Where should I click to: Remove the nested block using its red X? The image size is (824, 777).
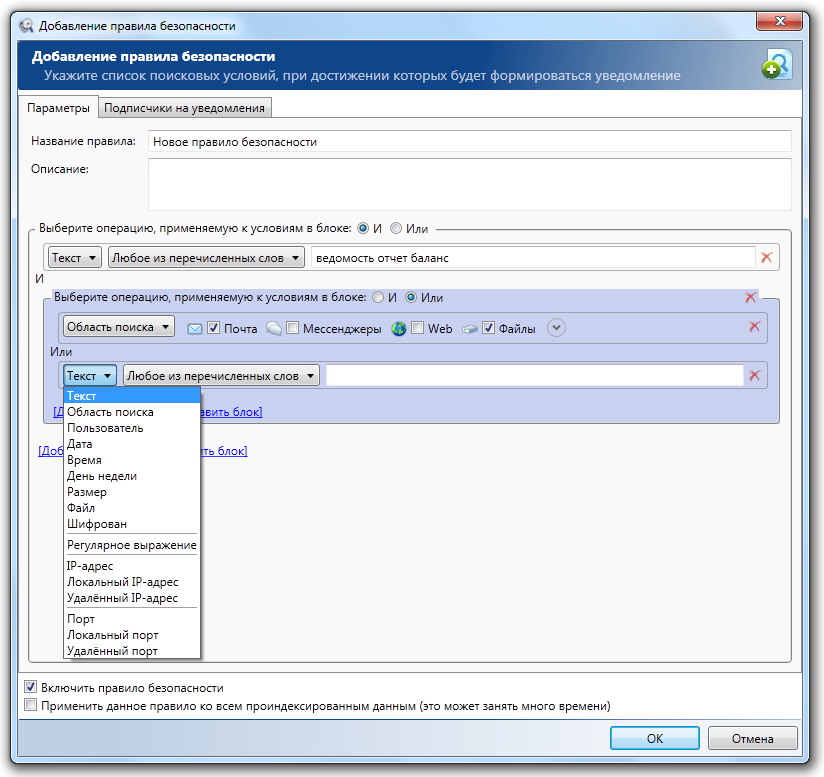click(x=750, y=297)
